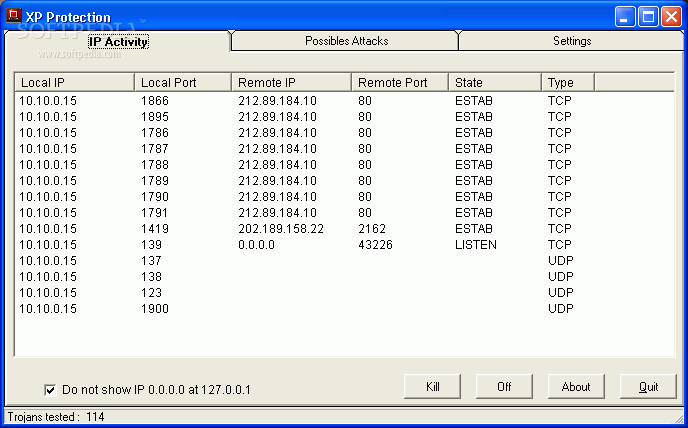
Task: Sort by Remote Port column header
Action: click(400, 83)
